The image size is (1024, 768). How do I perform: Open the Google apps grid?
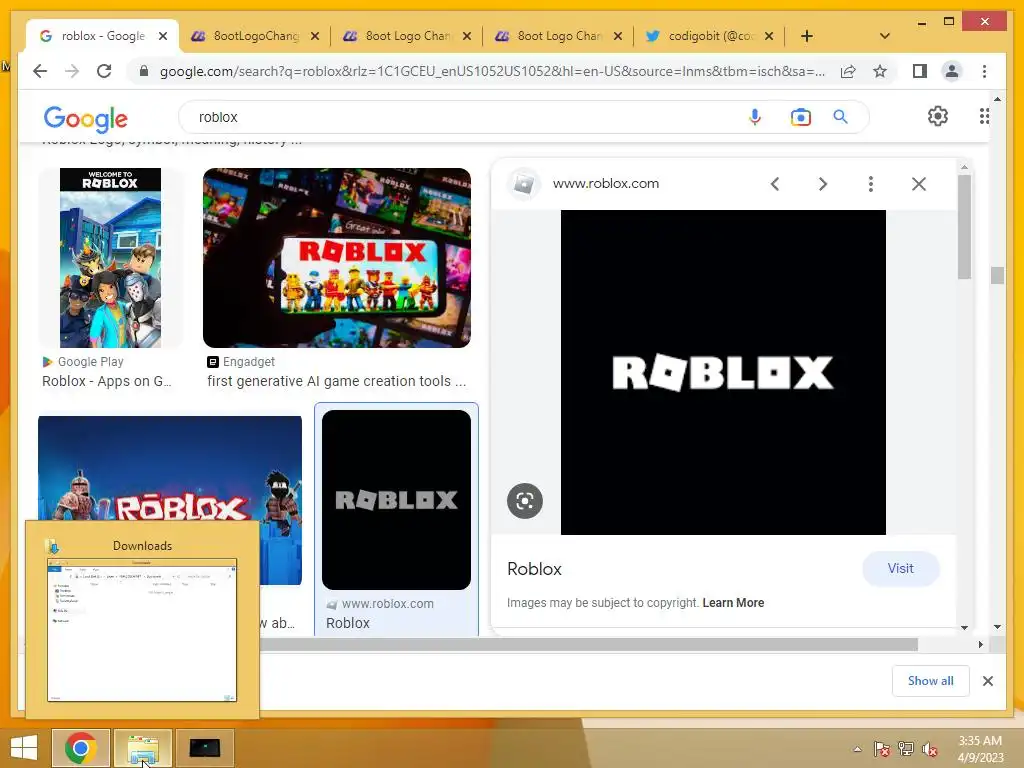pos(984,116)
